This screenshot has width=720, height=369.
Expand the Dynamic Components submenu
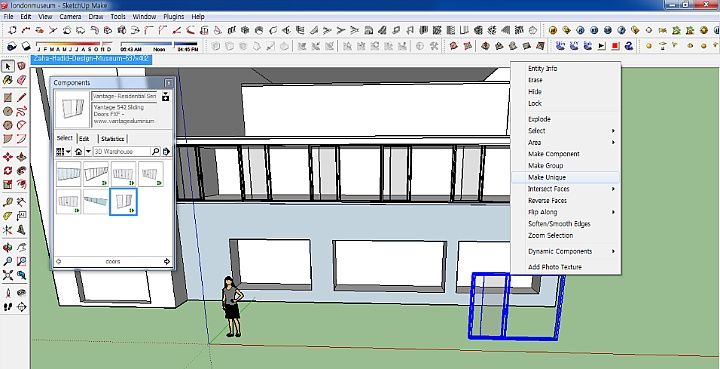566,252
